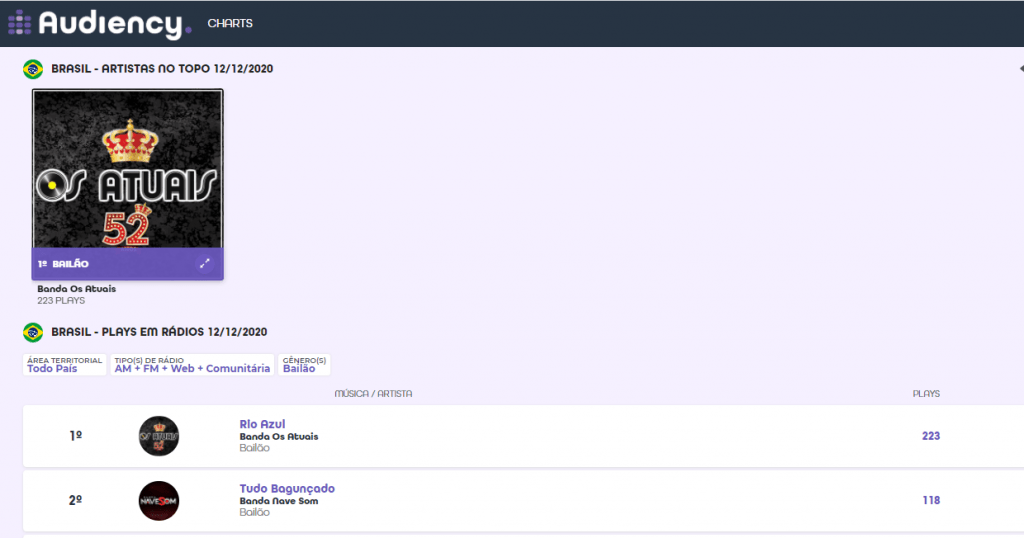
Task: Click the 118 plays count
Action: (931, 500)
